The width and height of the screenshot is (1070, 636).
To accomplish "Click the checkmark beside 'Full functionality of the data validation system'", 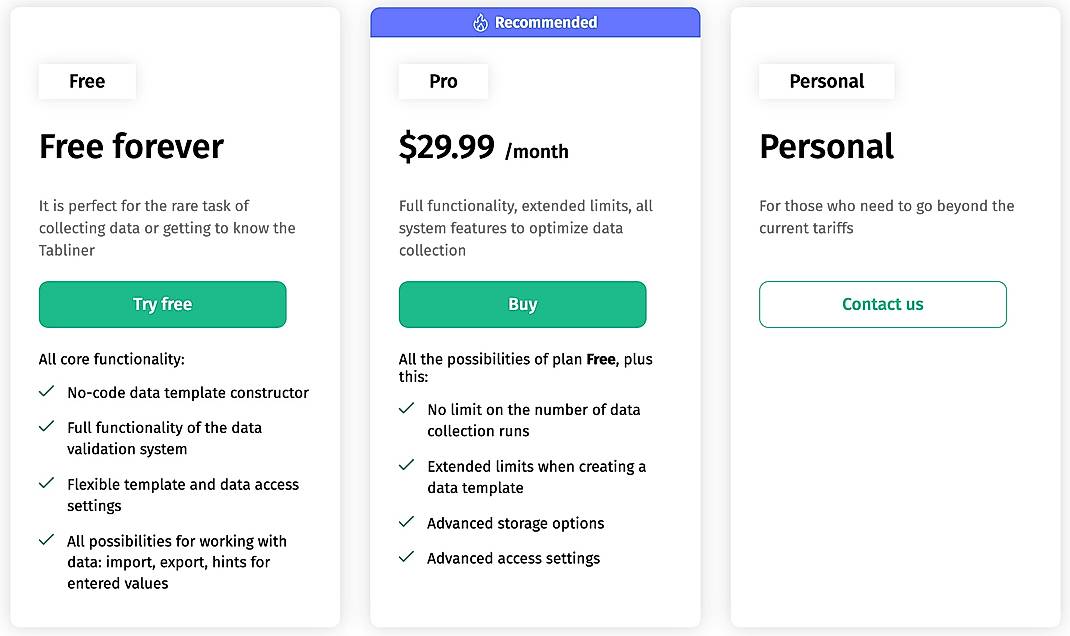I will tap(46, 426).
